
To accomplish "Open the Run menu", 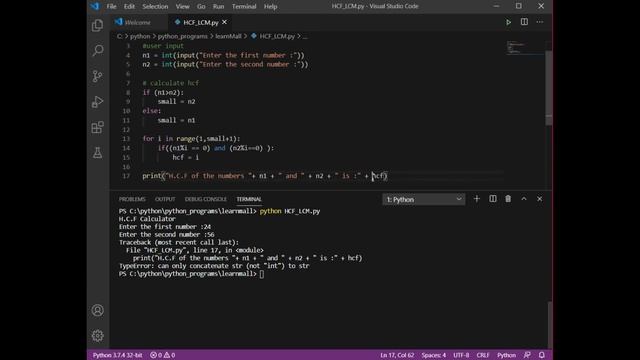I will 218,7.
